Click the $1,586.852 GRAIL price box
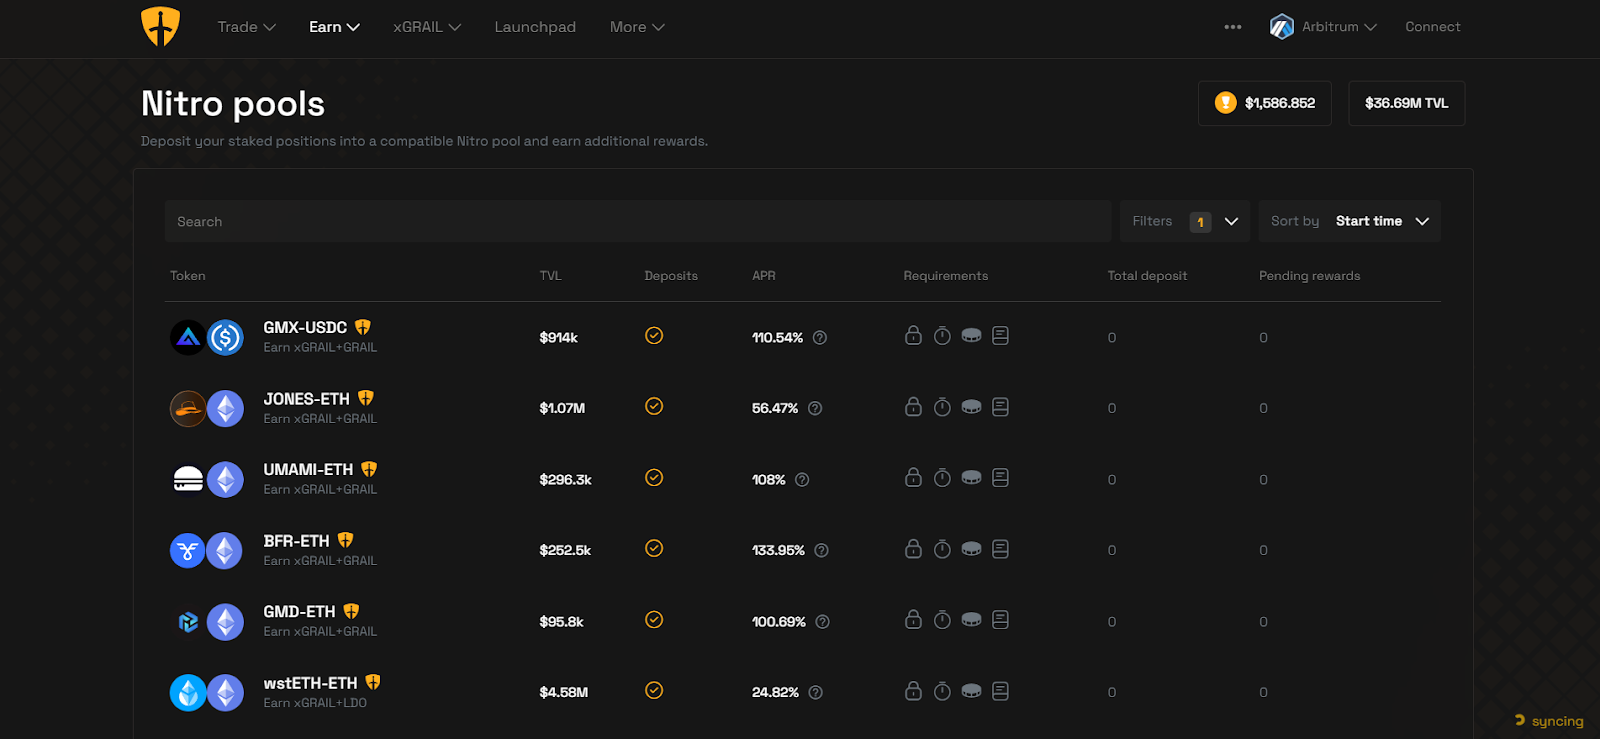The width and height of the screenshot is (1600, 739). coord(1265,103)
